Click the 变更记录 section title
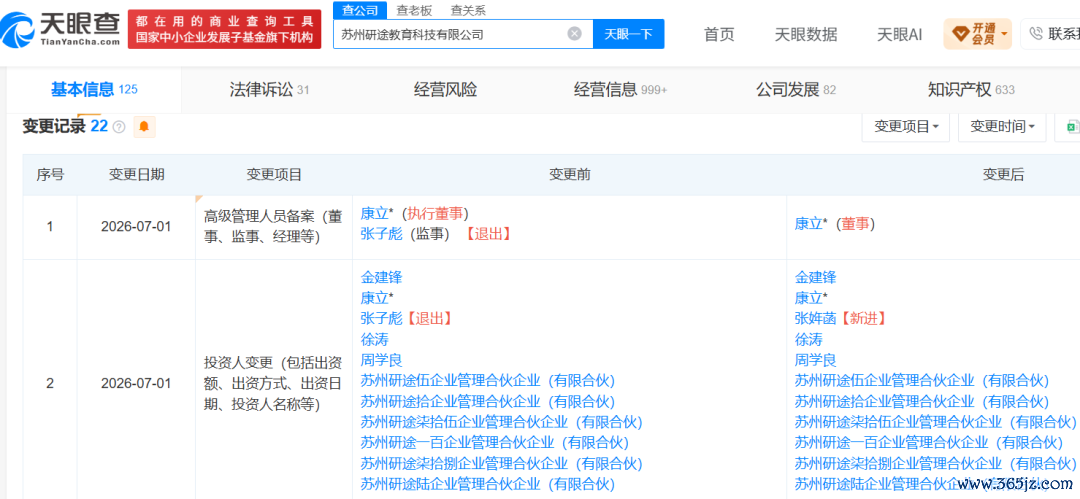The width and height of the screenshot is (1080, 499). click(x=54, y=126)
